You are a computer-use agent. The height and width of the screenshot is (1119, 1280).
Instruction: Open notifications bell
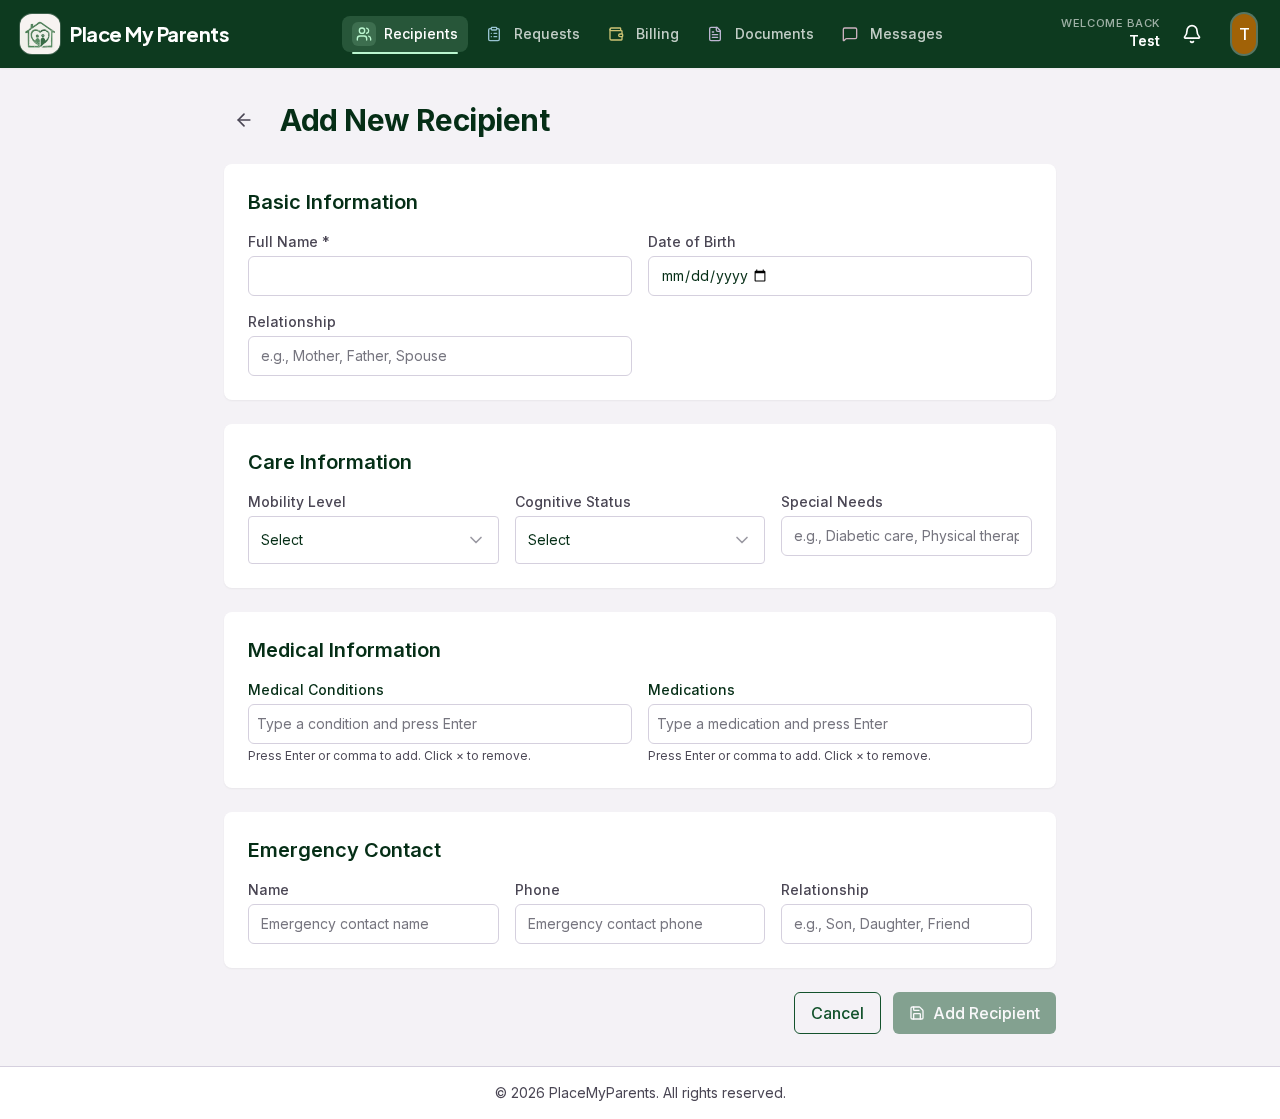[x=1192, y=34]
